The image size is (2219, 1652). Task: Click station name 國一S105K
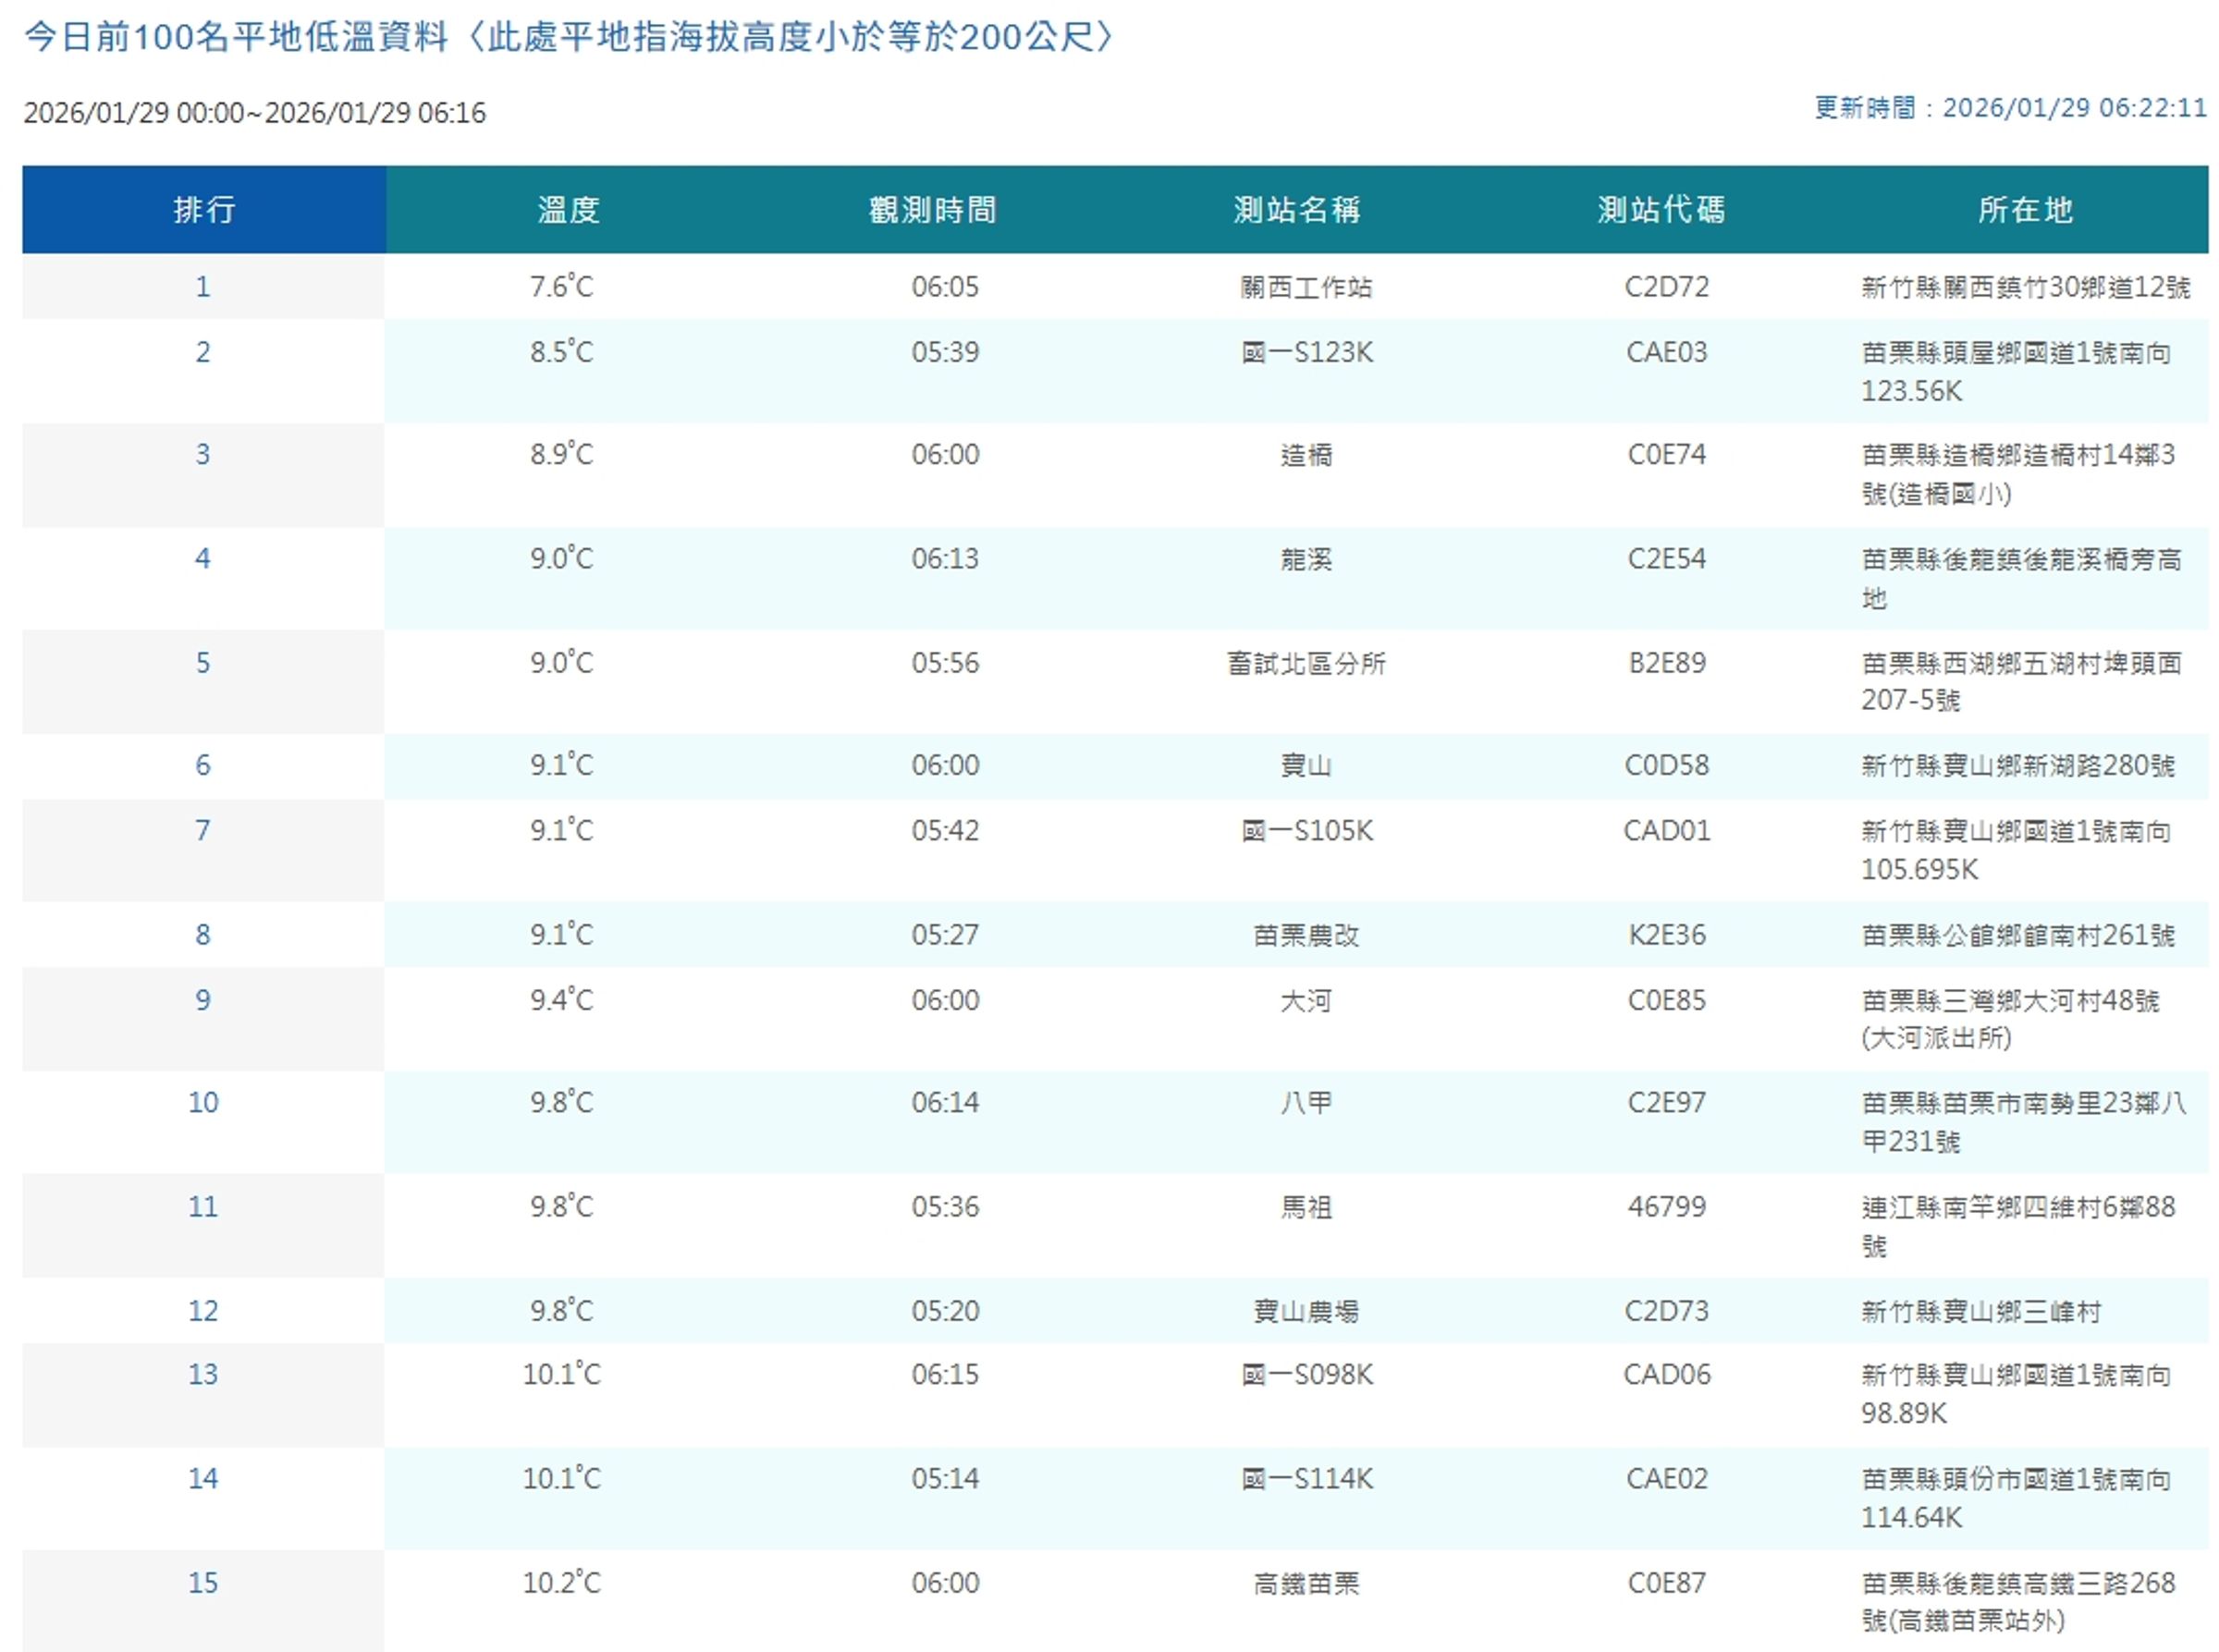click(1307, 831)
